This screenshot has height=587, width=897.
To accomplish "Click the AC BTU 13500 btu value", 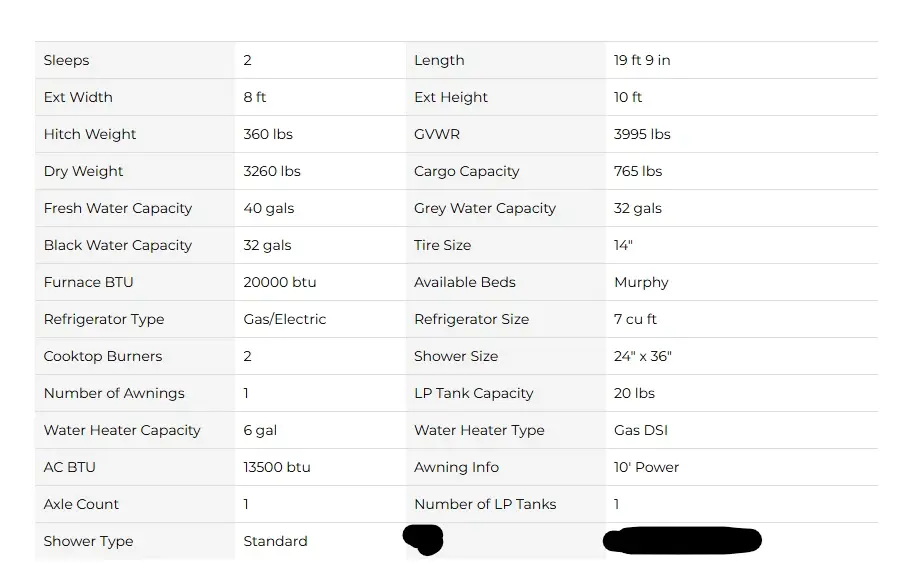I will (x=277, y=467).
